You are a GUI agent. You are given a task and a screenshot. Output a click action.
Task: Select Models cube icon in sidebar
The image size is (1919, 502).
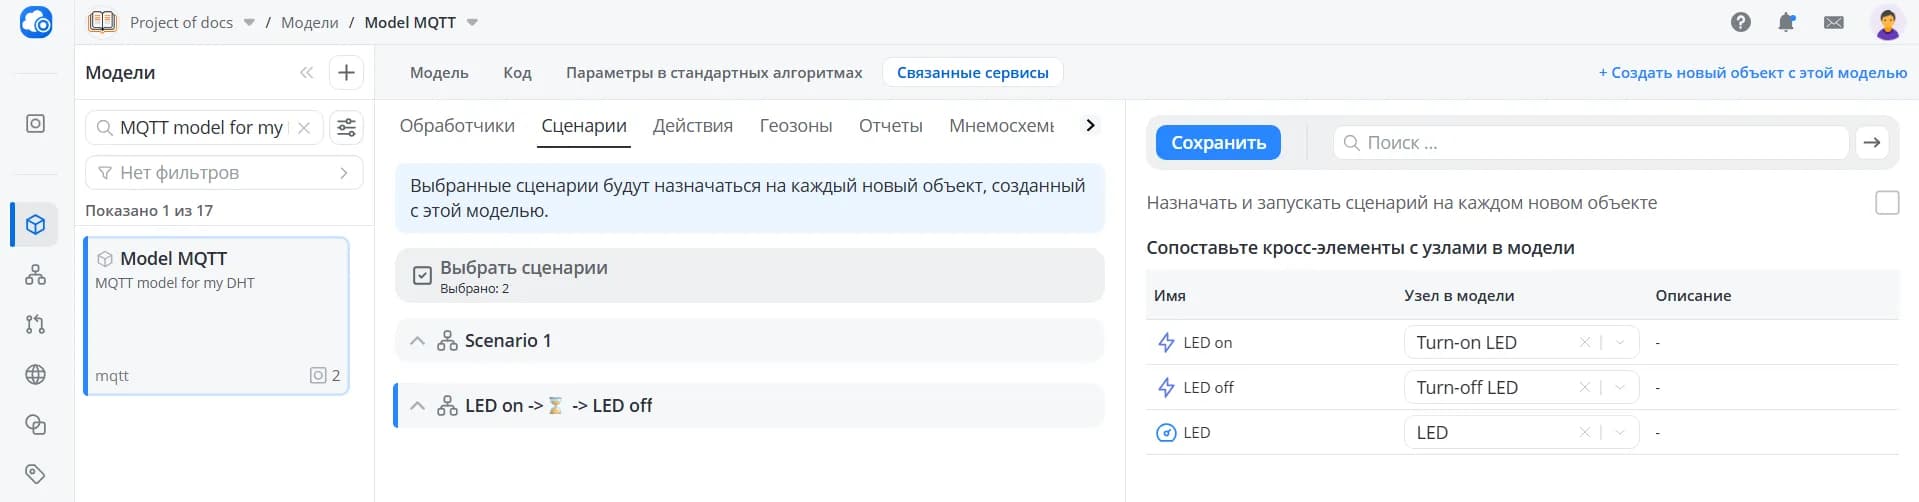36,224
